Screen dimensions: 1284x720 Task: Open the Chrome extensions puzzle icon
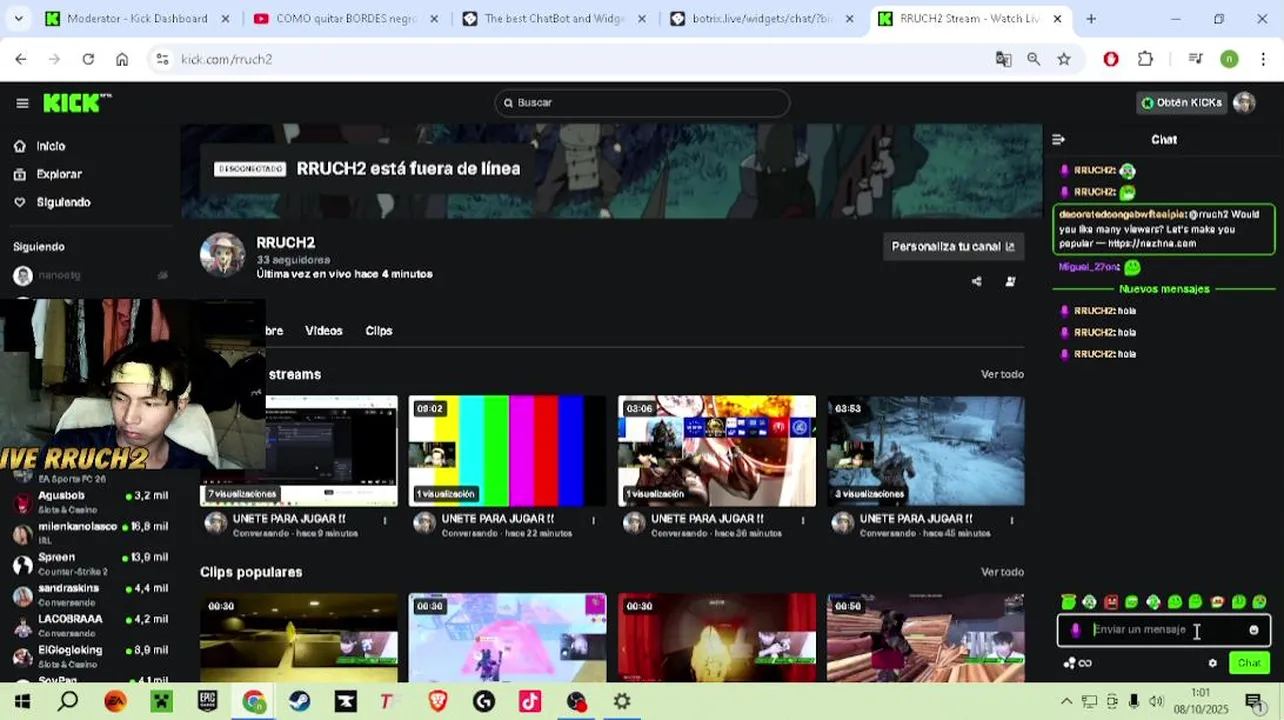point(1145,59)
